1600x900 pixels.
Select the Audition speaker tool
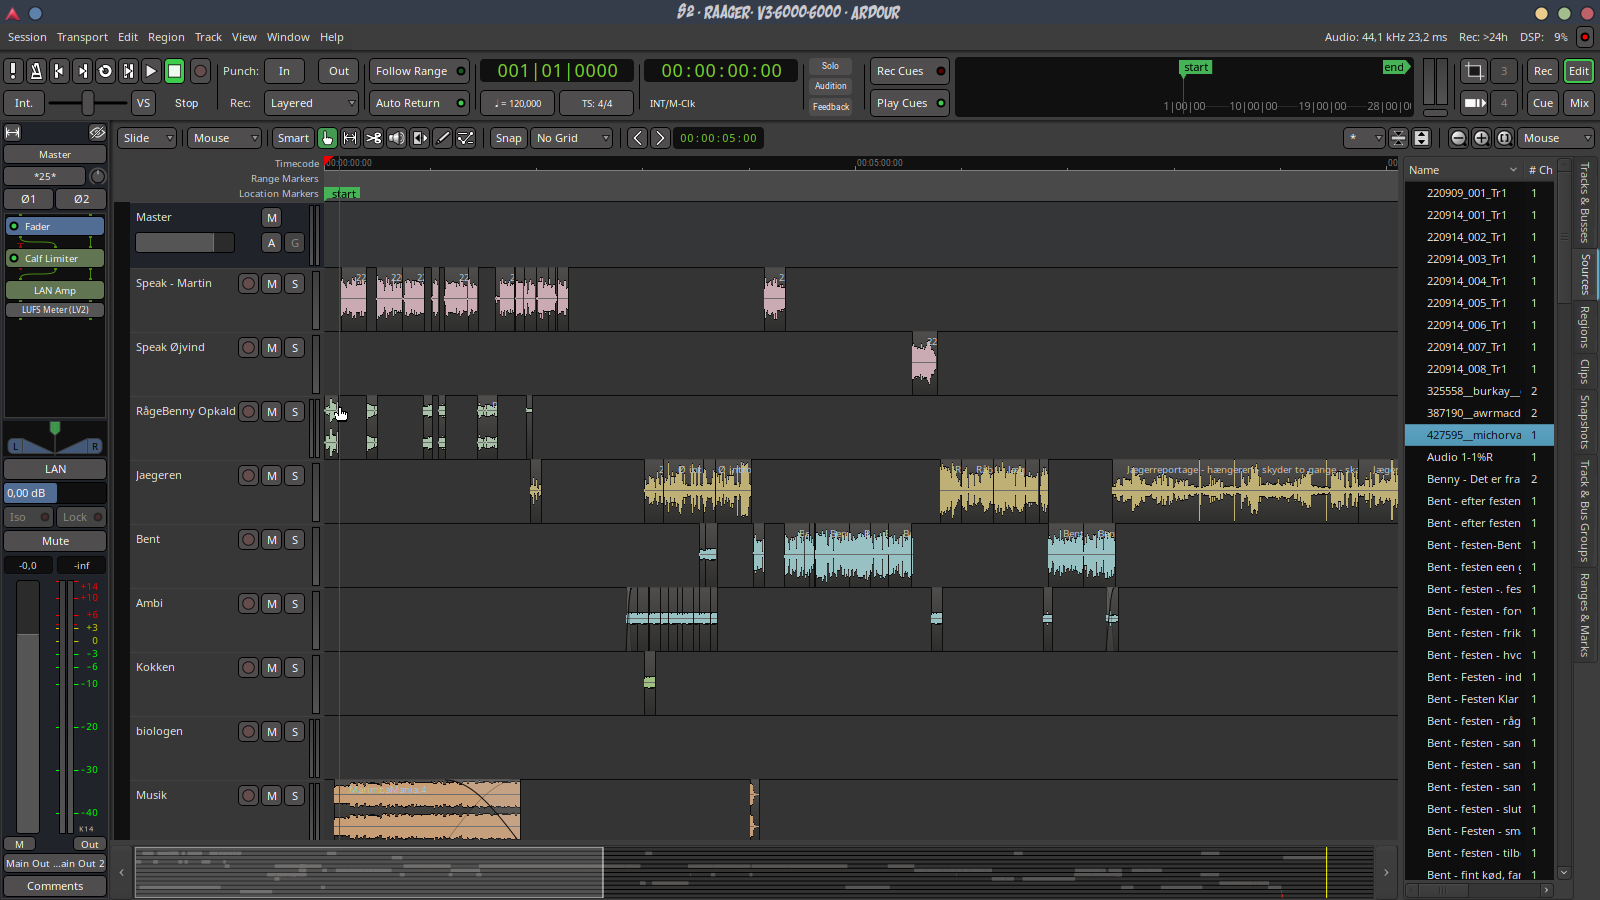[x=397, y=138]
